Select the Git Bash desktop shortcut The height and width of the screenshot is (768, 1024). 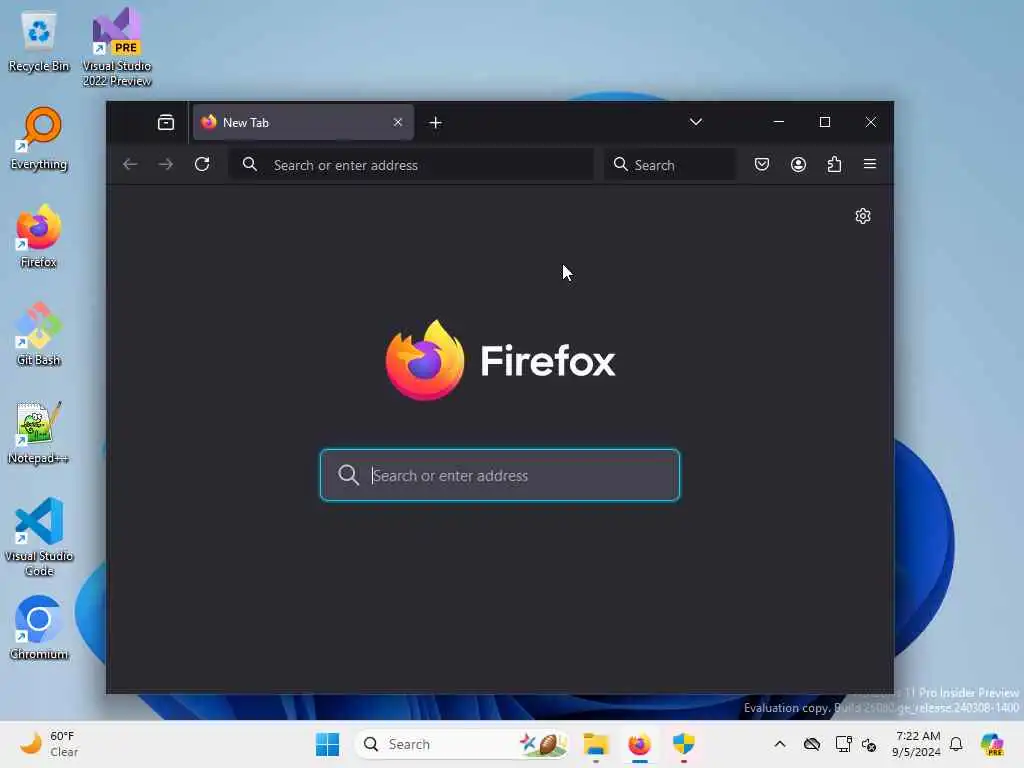[x=39, y=334]
